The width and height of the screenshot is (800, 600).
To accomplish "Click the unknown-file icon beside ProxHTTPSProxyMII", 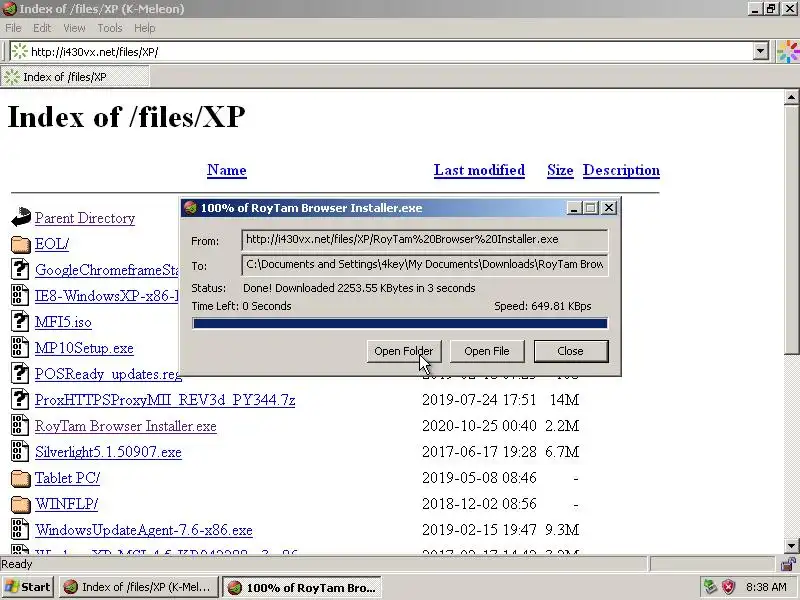I will [20, 399].
